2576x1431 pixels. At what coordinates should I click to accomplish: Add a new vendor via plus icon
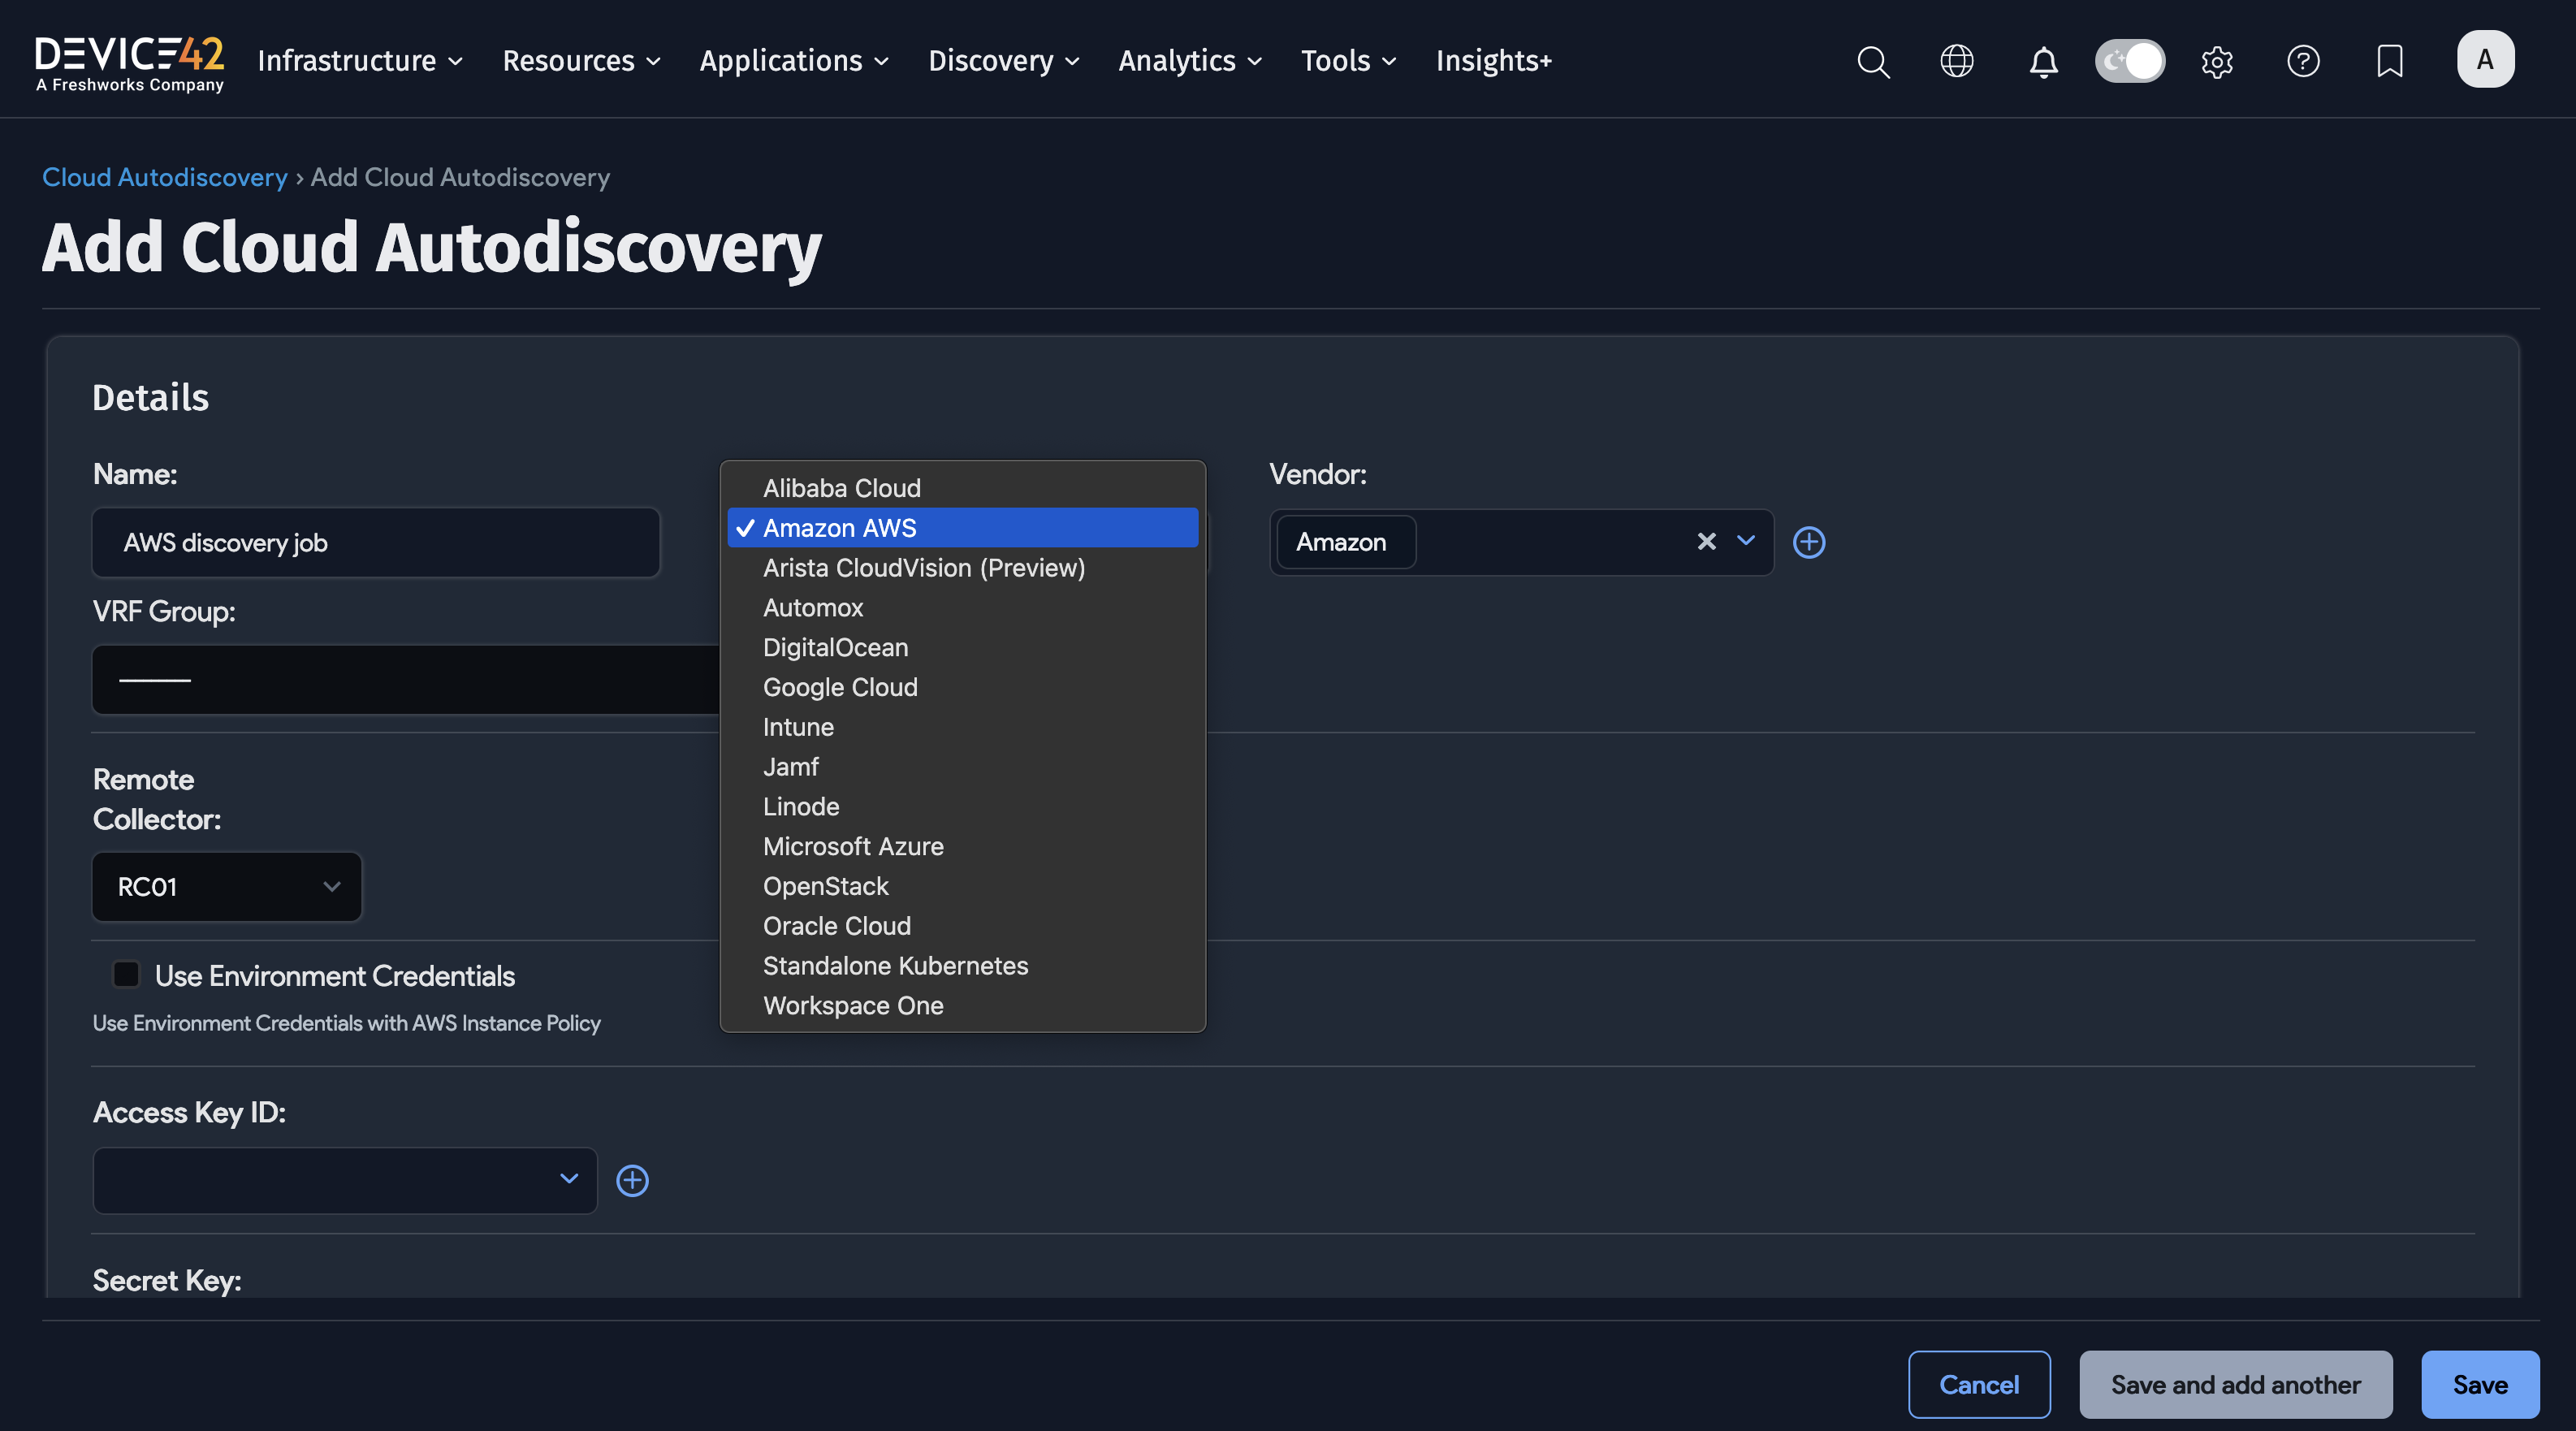(x=1808, y=542)
